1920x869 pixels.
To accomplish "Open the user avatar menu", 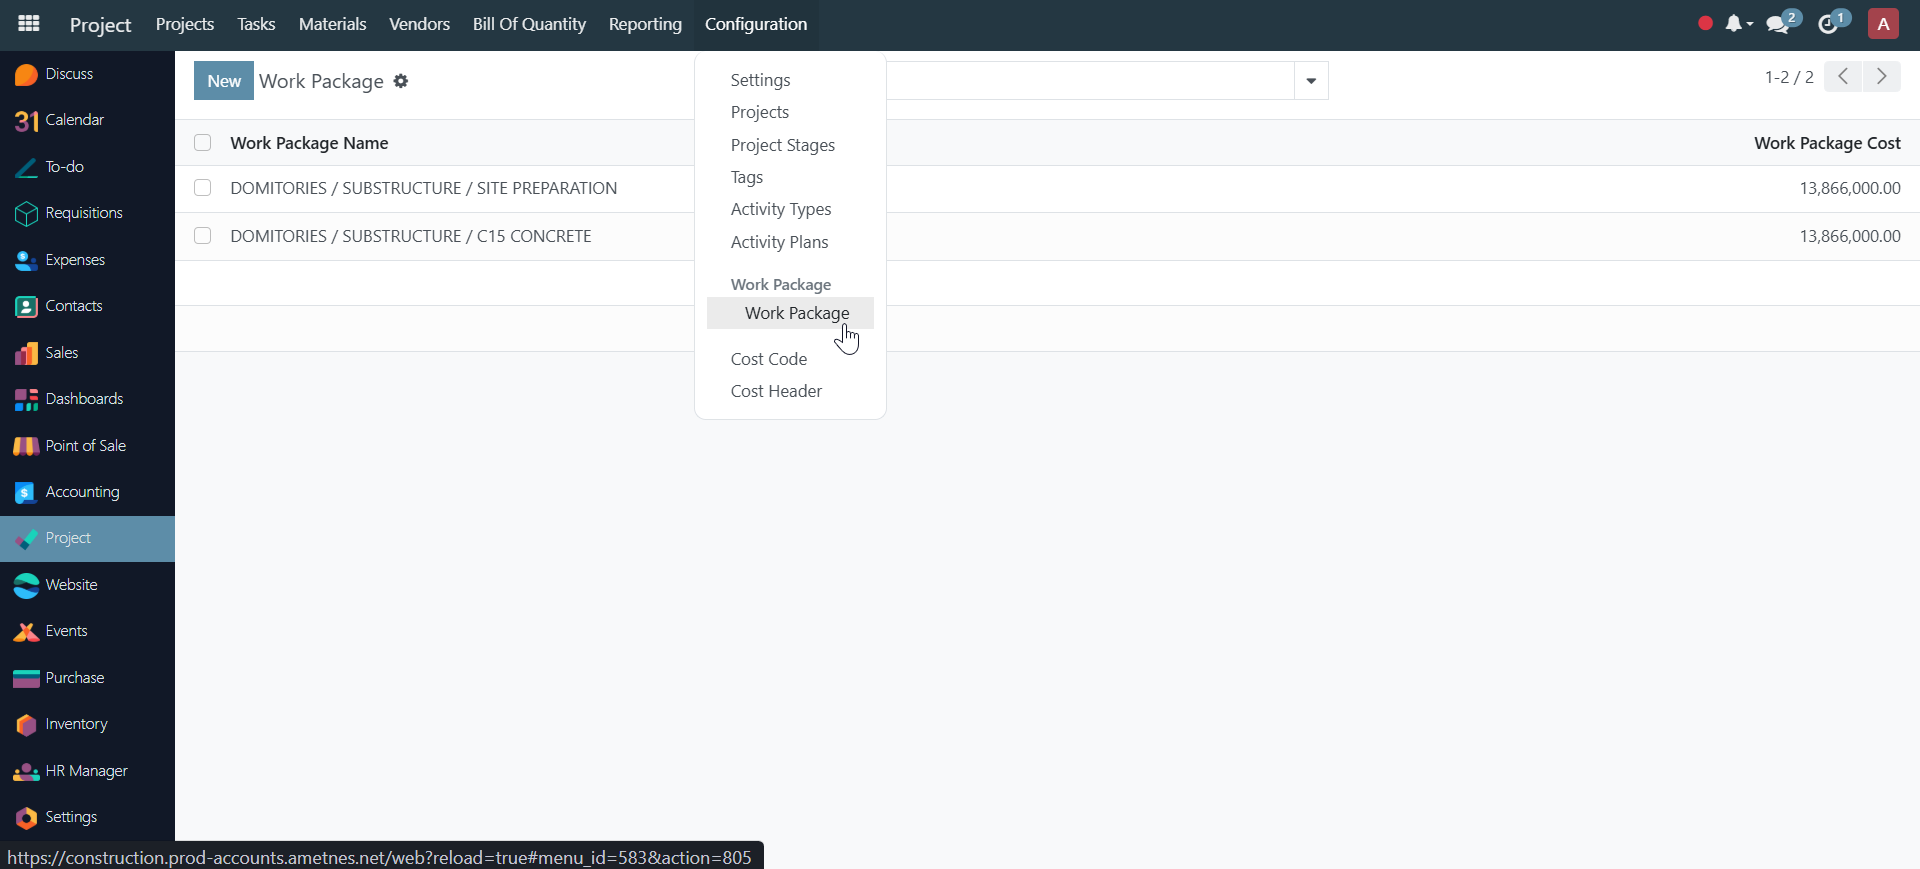I will click(1883, 24).
